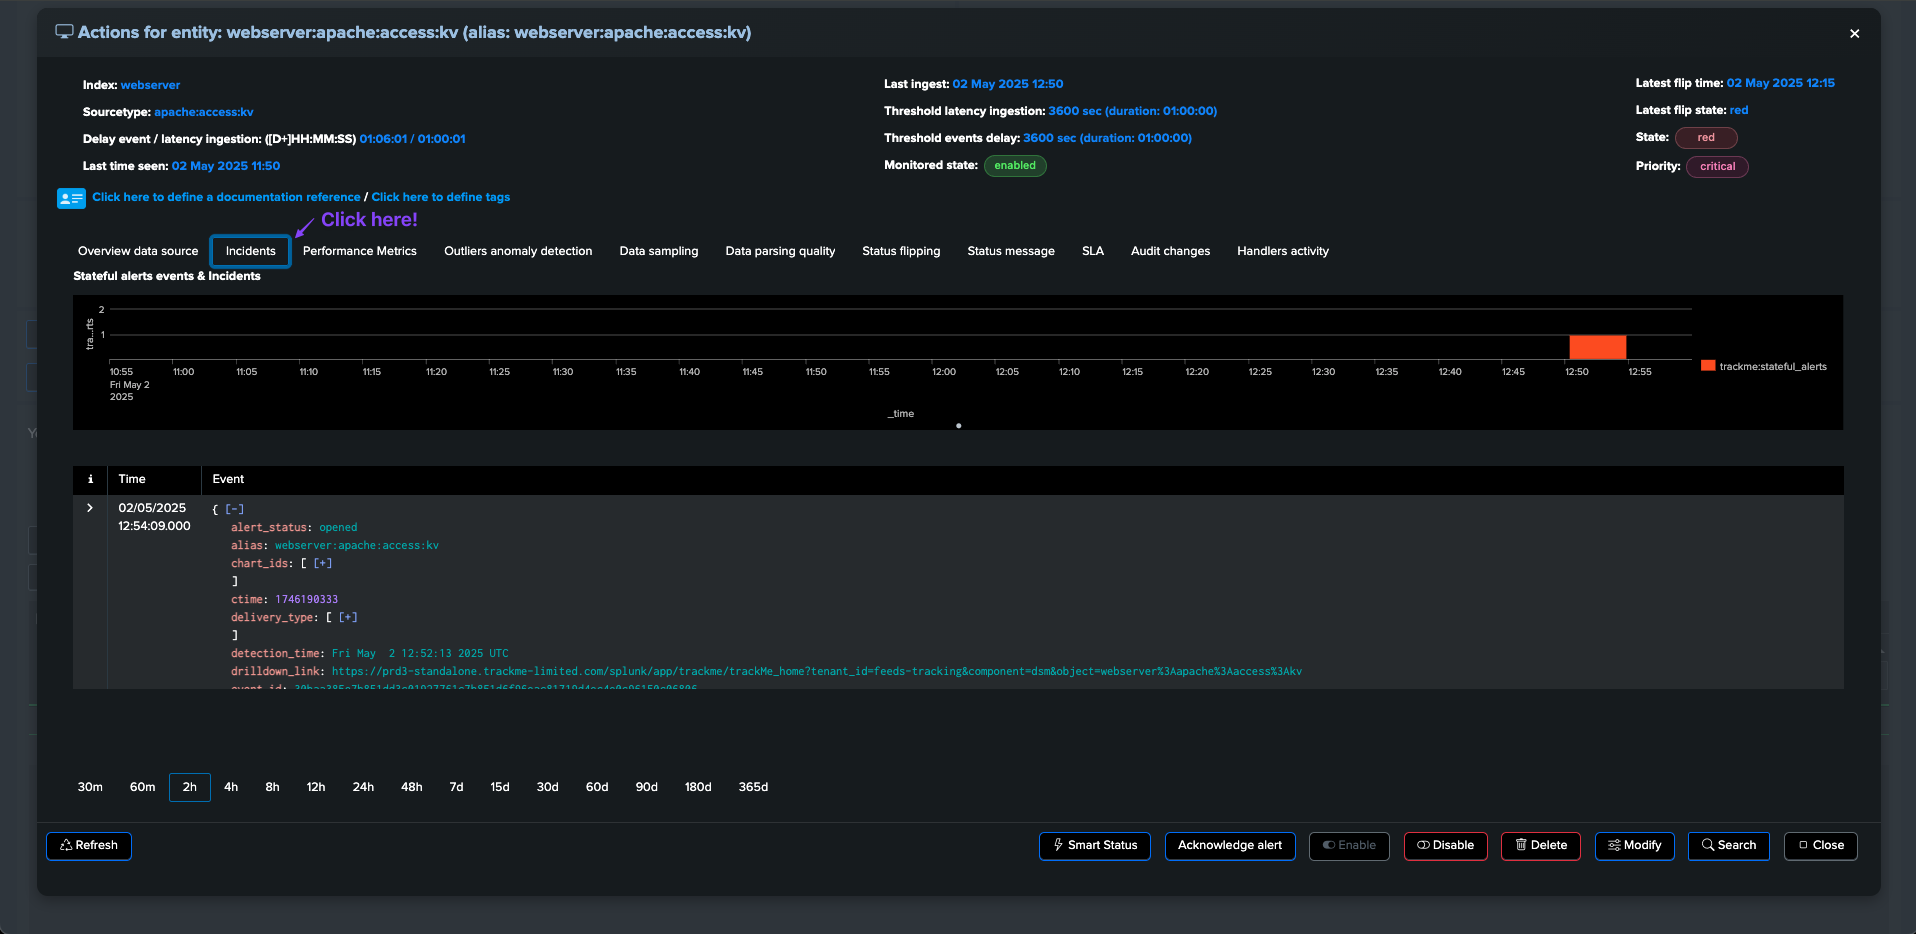
Task: Click the documentation reference card icon
Action: 71,198
